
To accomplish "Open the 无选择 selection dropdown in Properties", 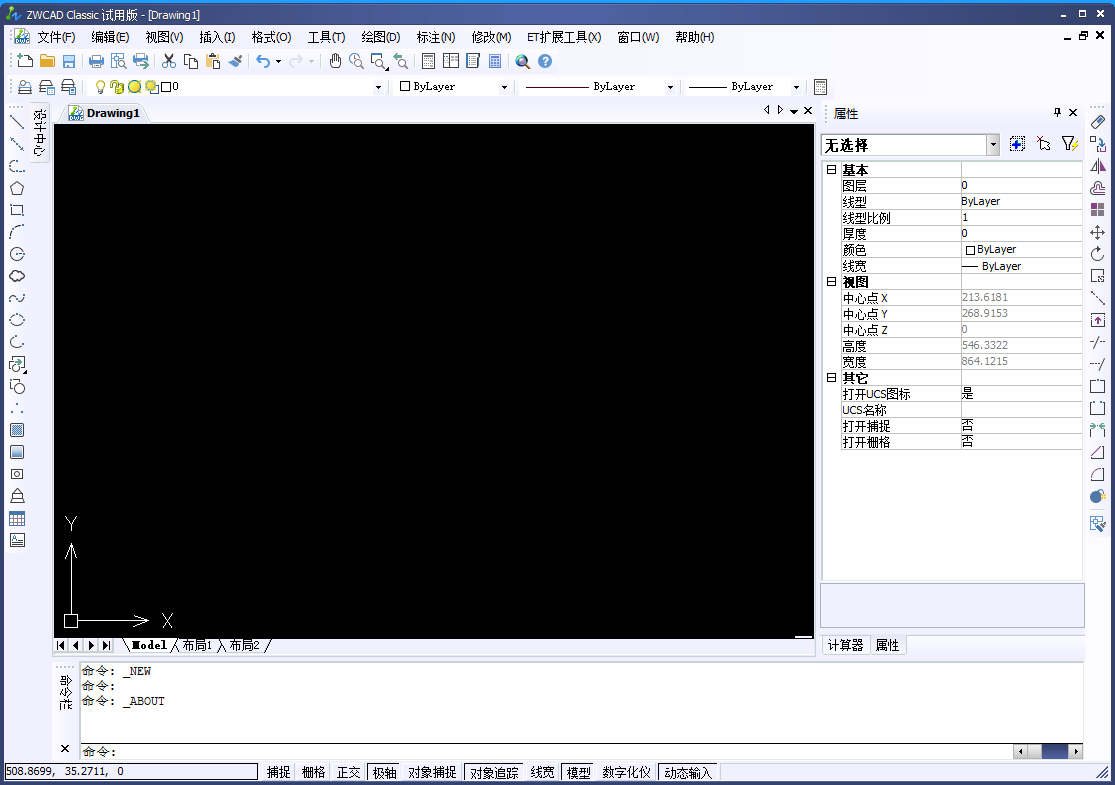I will click(x=991, y=144).
